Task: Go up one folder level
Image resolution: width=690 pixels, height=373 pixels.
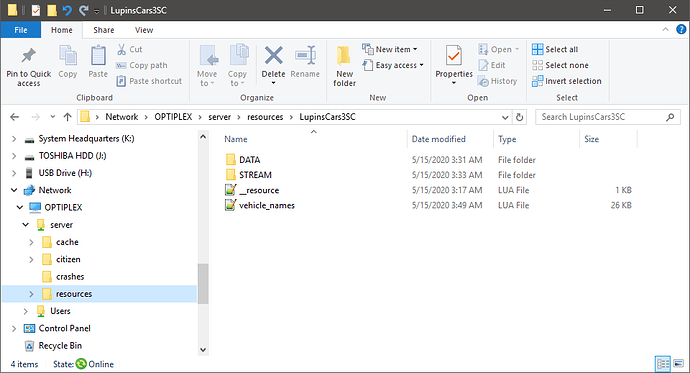Action: click(x=67, y=117)
